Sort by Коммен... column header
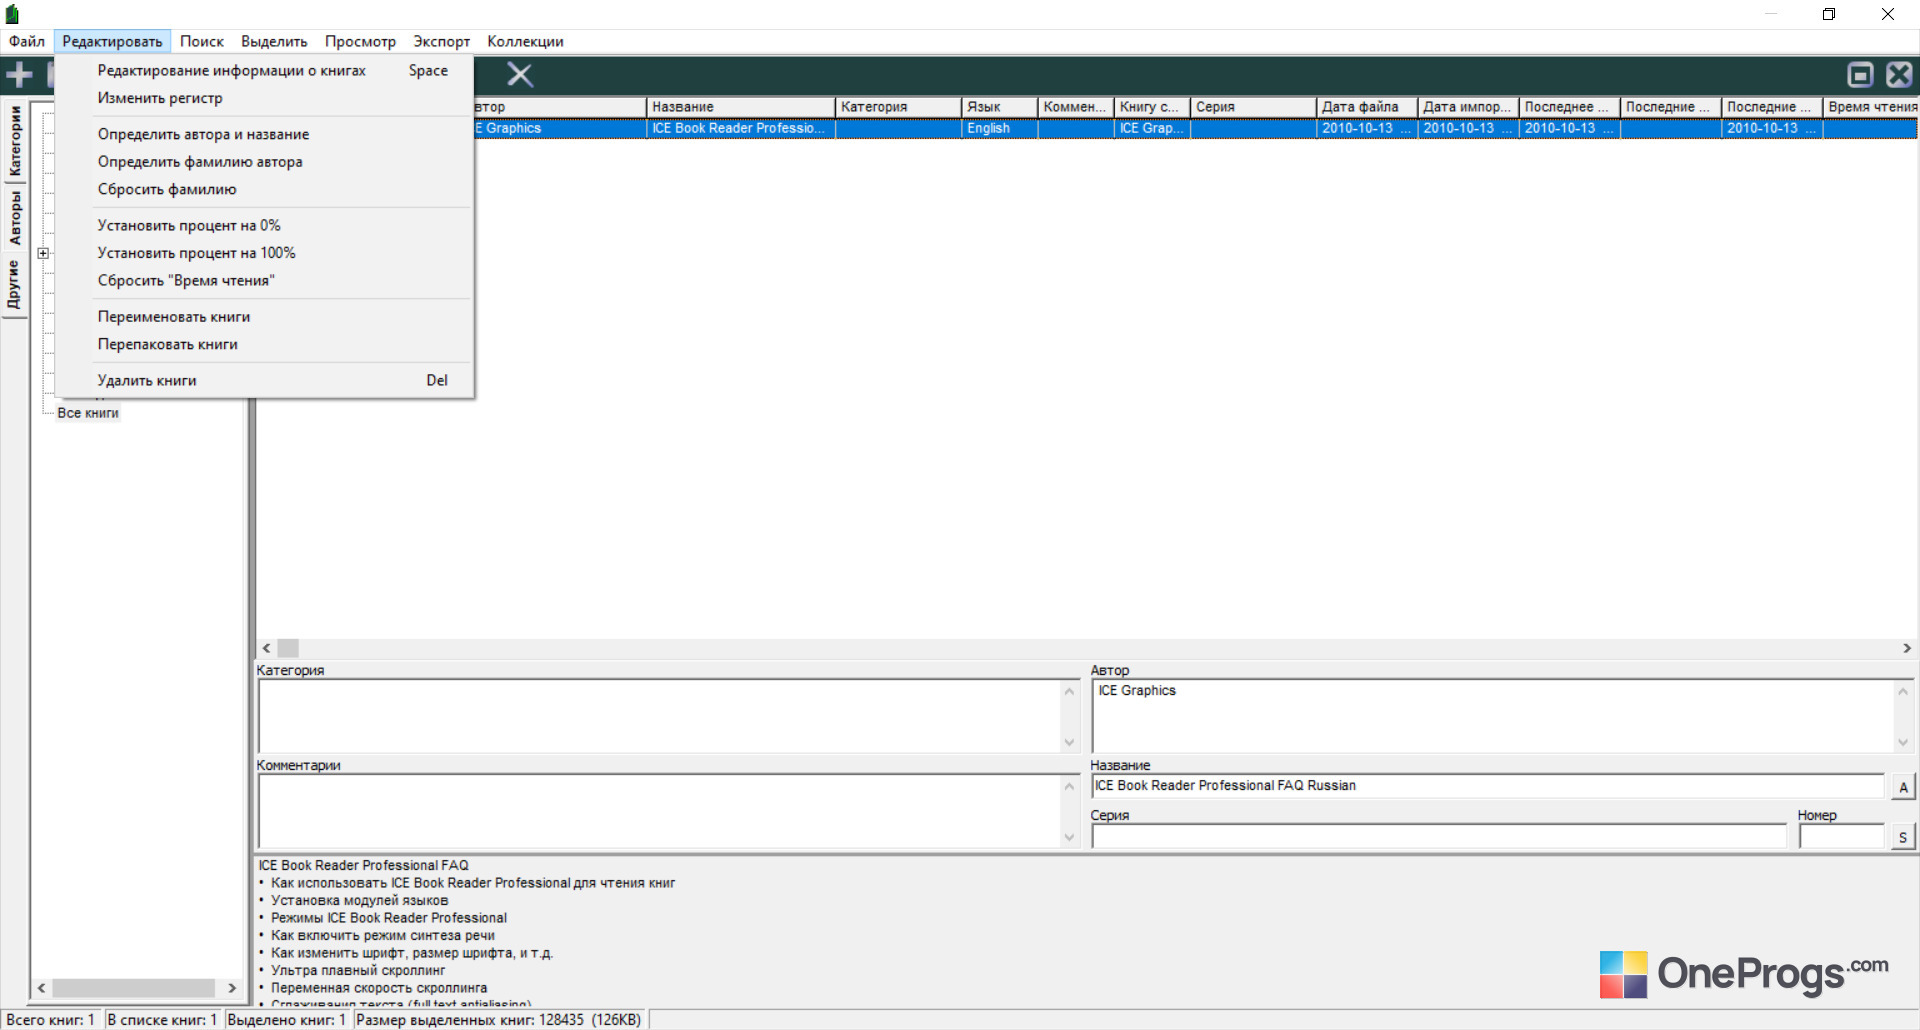 coord(1076,107)
